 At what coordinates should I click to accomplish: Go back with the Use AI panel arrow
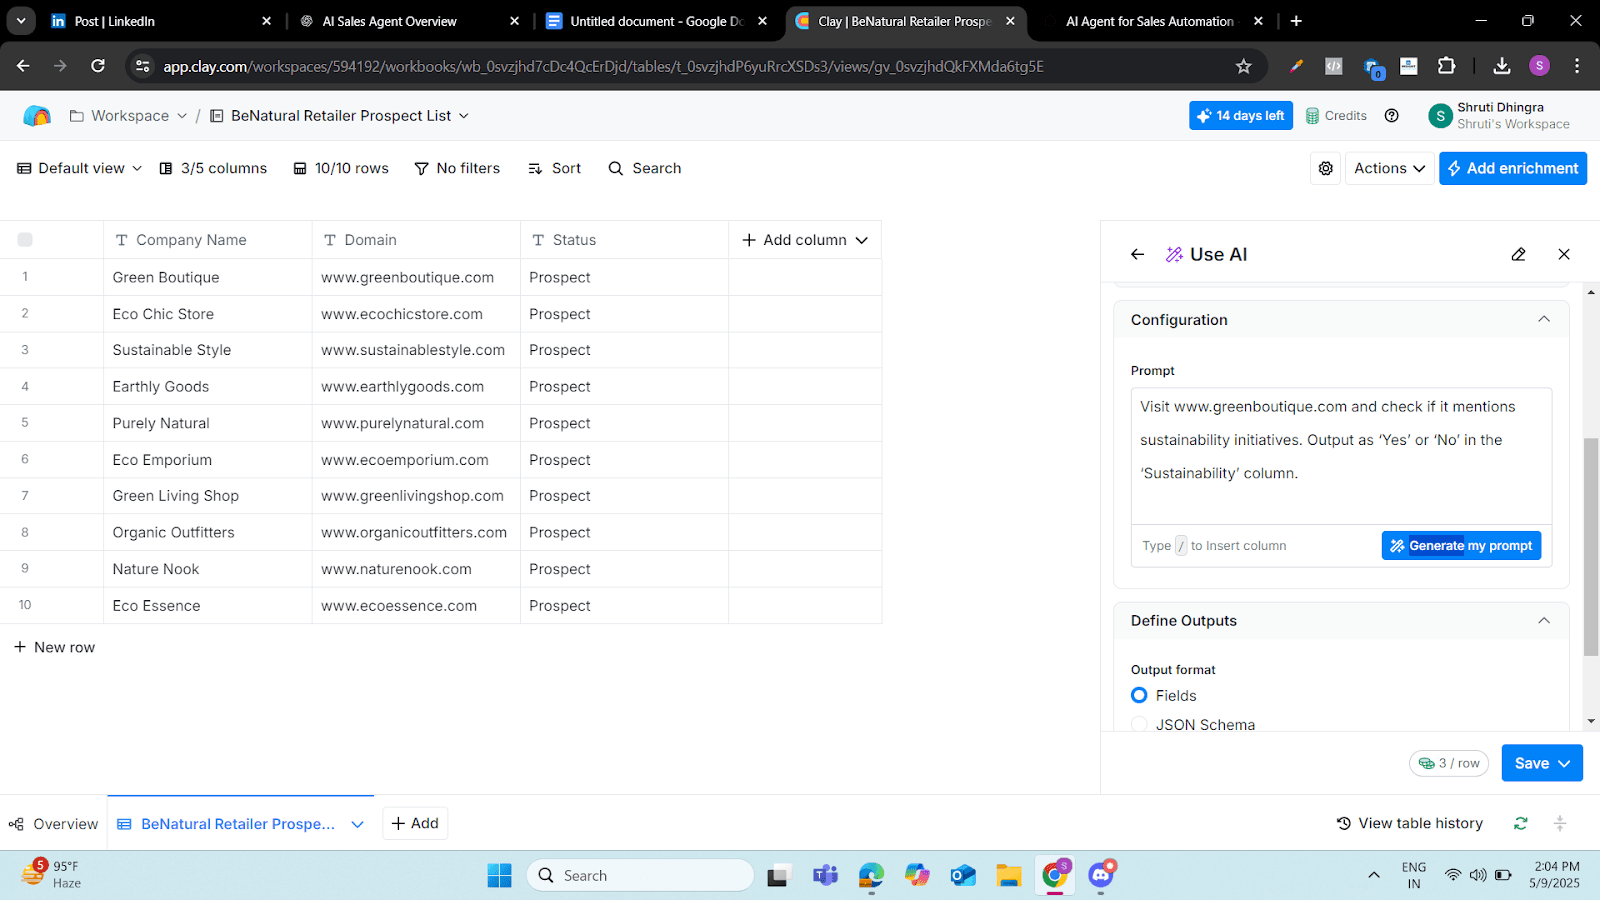[1138, 254]
